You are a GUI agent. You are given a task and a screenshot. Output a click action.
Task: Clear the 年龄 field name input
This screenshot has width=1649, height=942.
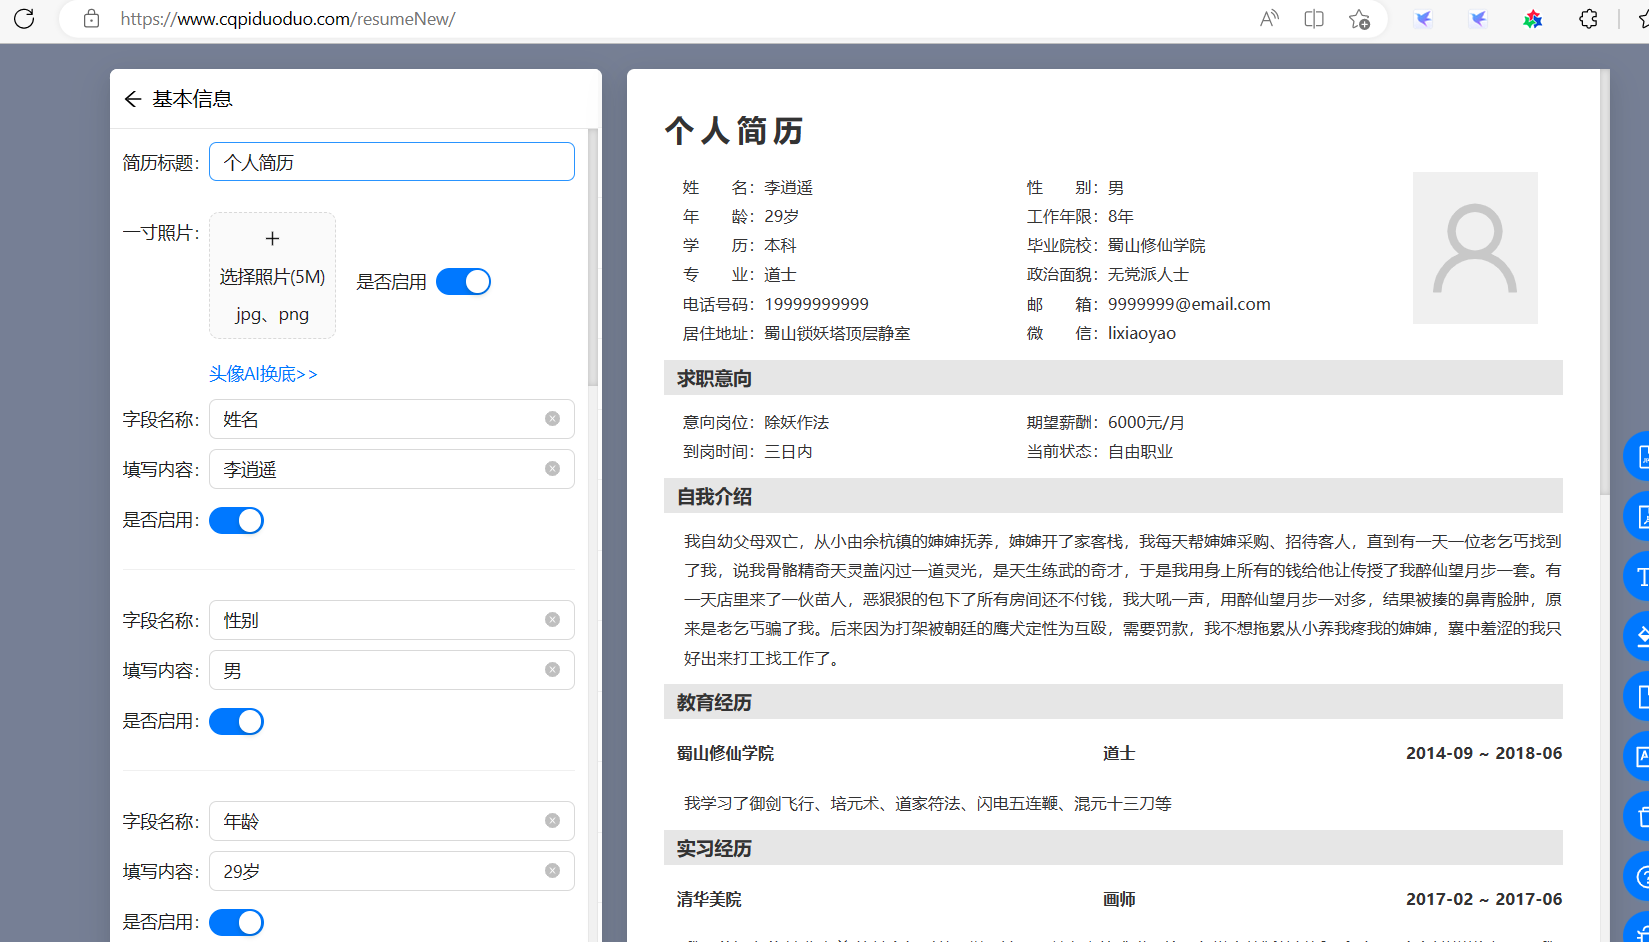click(x=552, y=821)
